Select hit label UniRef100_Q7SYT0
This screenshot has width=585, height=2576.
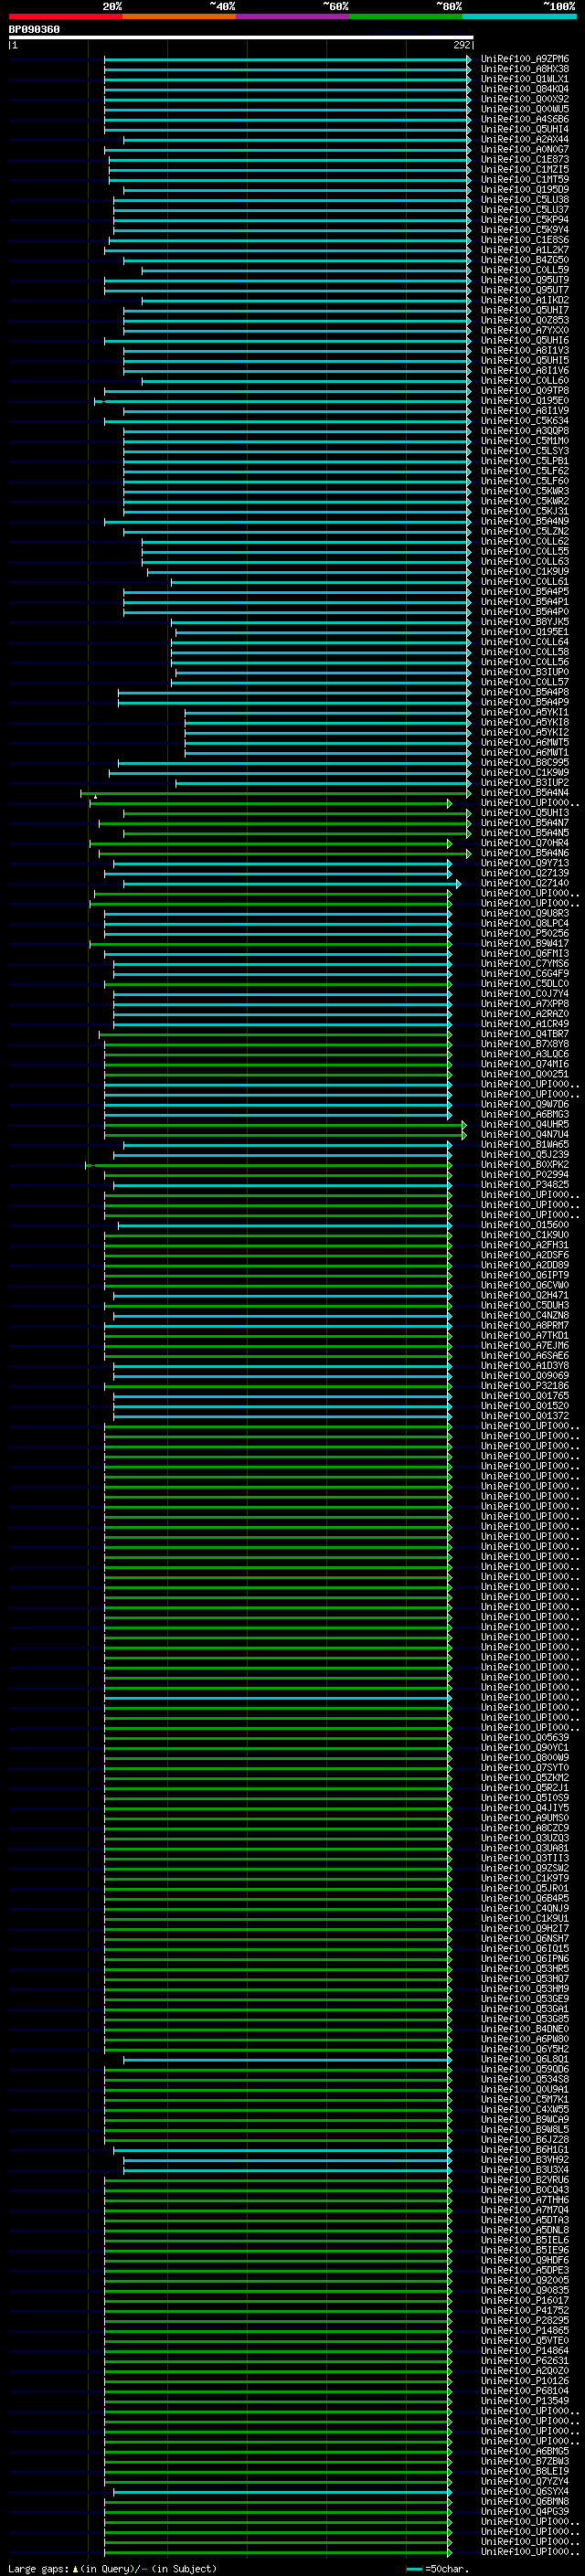pyautogui.click(x=525, y=1768)
